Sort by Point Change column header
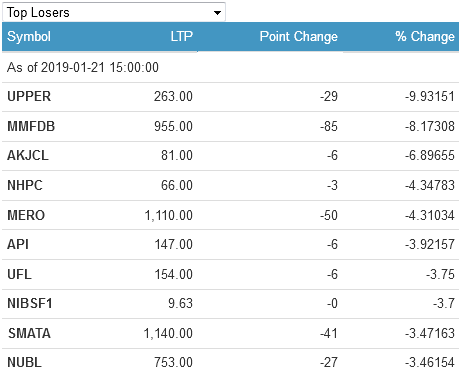Screen dimensions: 459x371 click(x=299, y=36)
